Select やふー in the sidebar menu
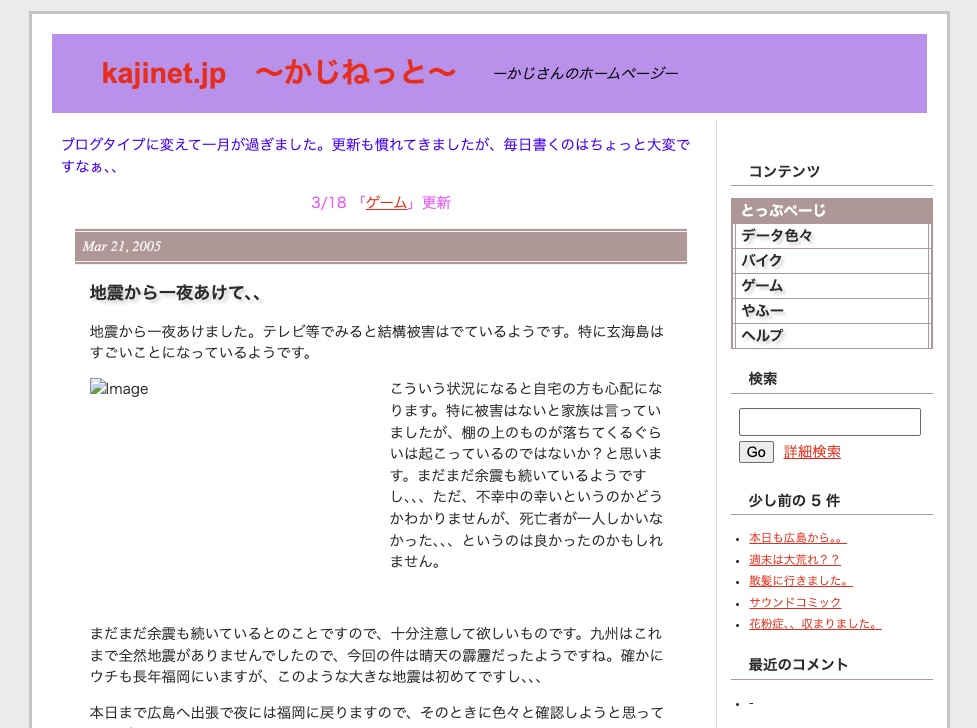The image size is (977, 728). click(x=762, y=311)
